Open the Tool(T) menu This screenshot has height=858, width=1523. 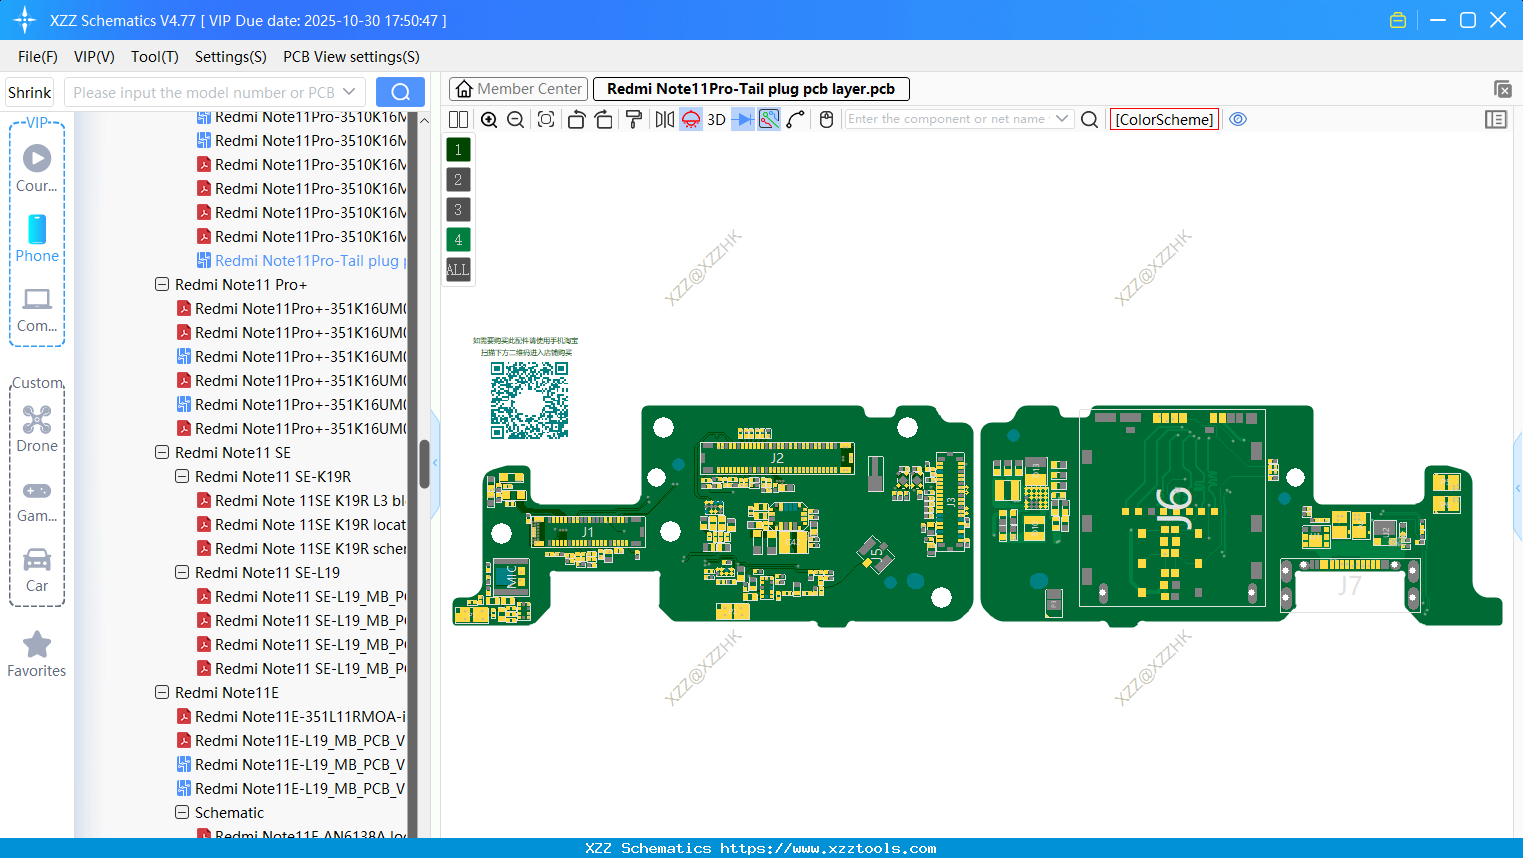click(155, 57)
